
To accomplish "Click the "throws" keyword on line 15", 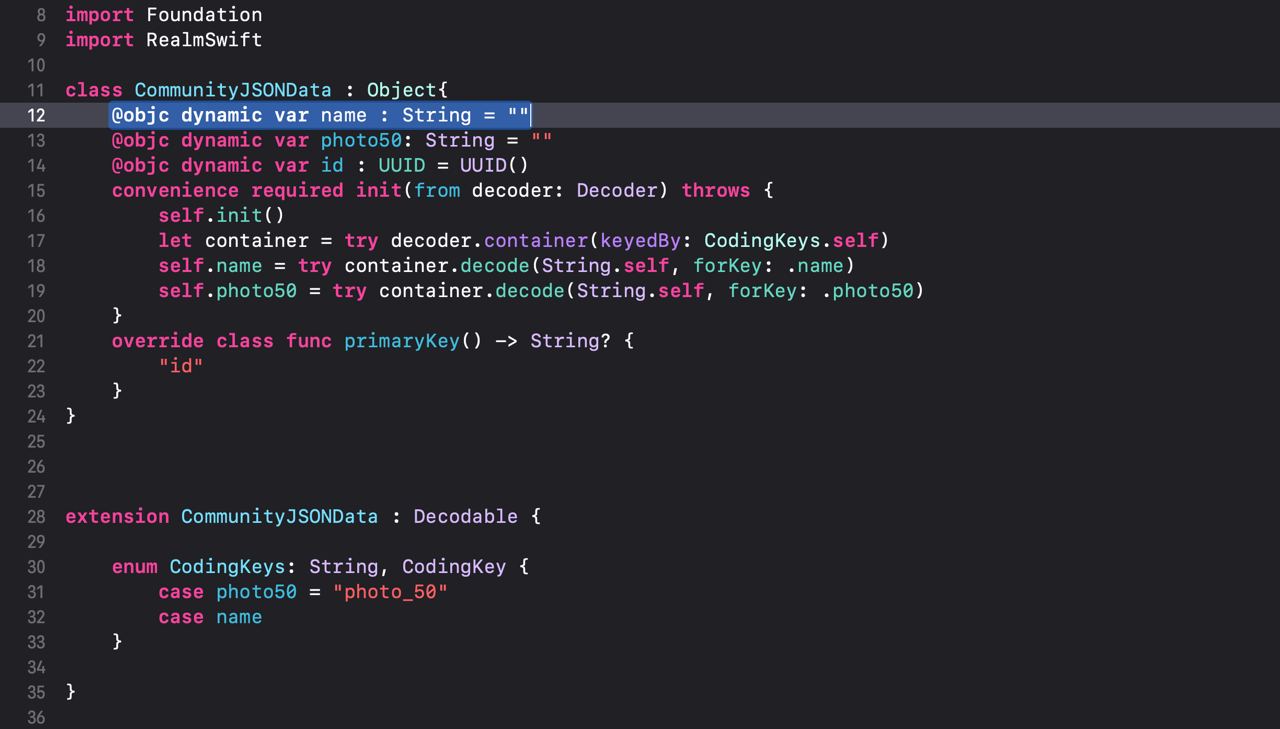I will 716,190.
